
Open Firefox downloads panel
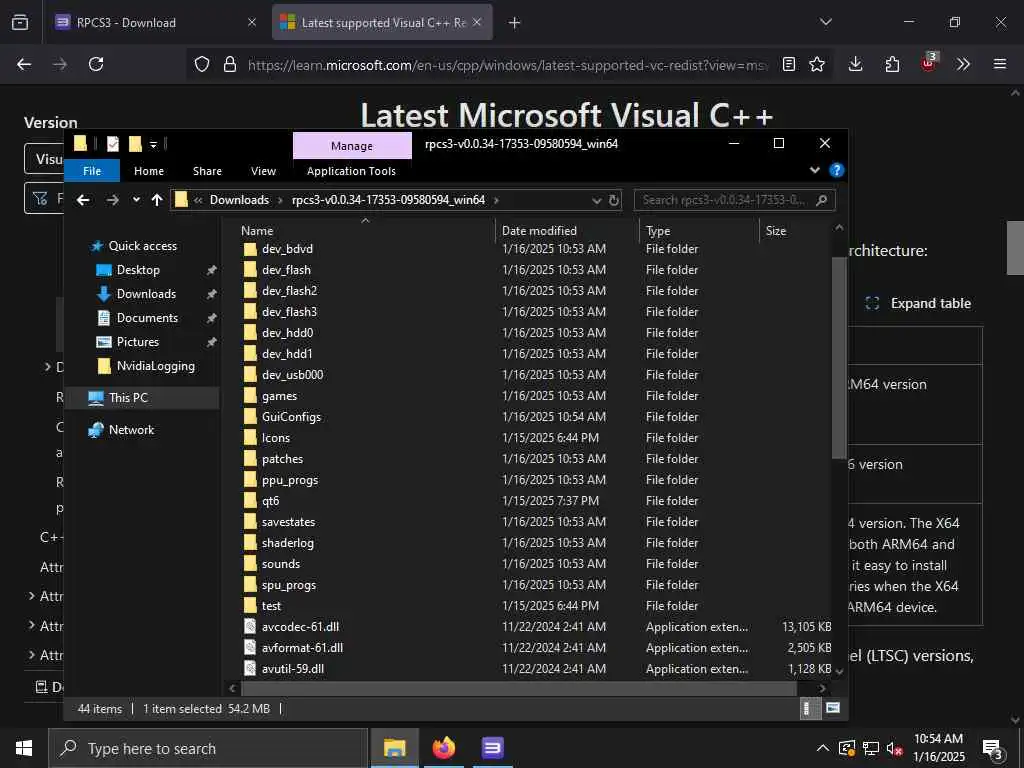tap(856, 64)
